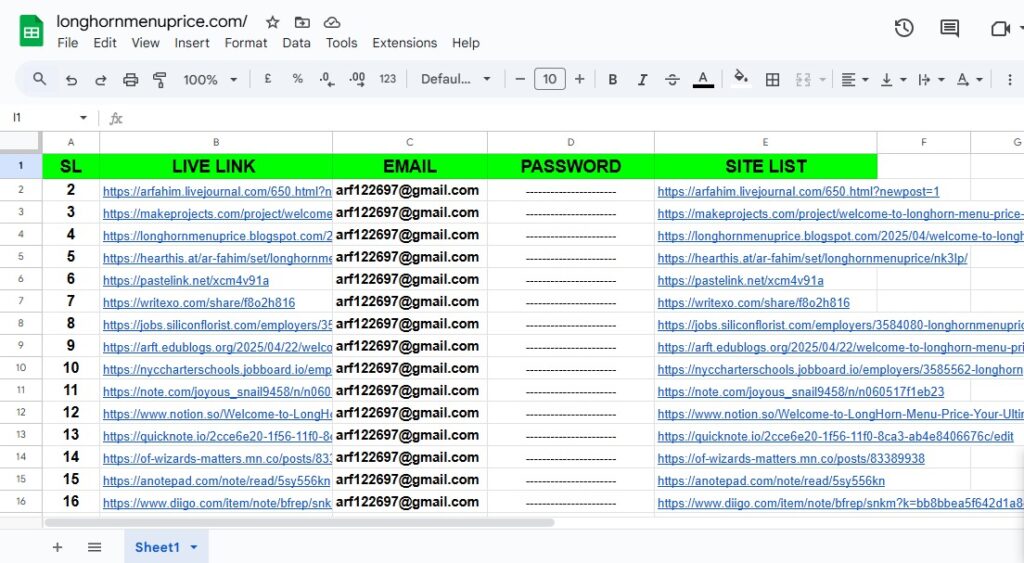Expand the merge cells options arrow
This screenshot has width=1024, height=563.
coord(822,80)
